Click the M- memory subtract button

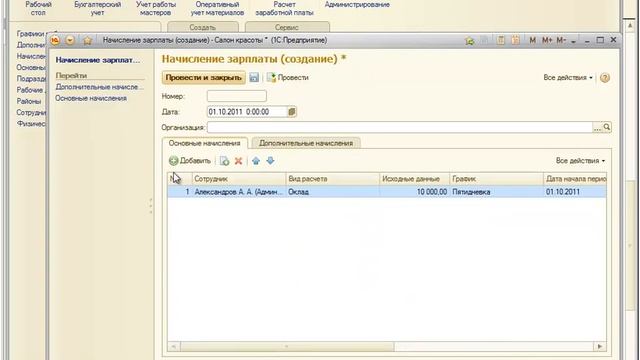pyautogui.click(x=561, y=40)
